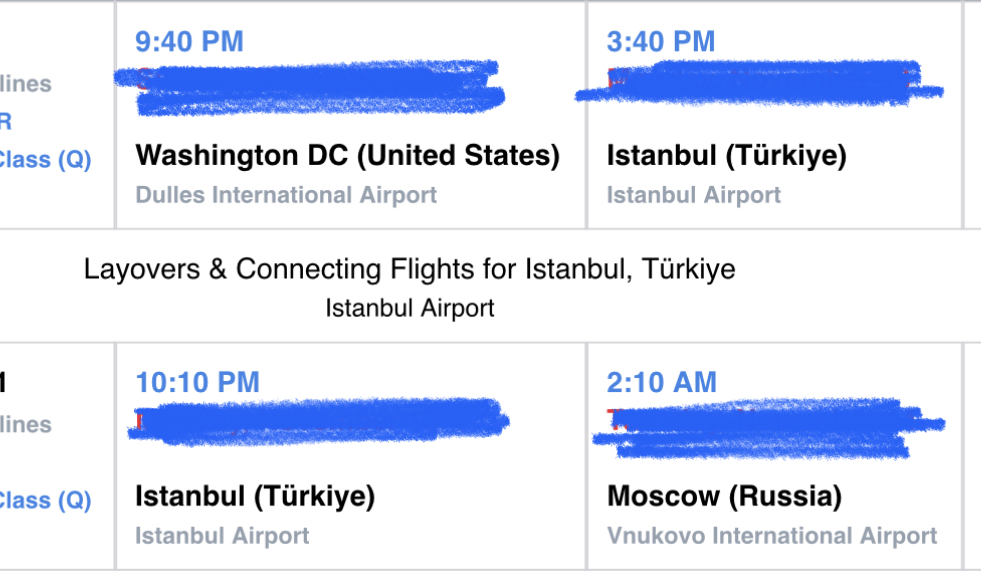Viewport: 981px width, 571px height.
Task: Open Class (Q) link for Moscow flight
Action: click(45, 499)
